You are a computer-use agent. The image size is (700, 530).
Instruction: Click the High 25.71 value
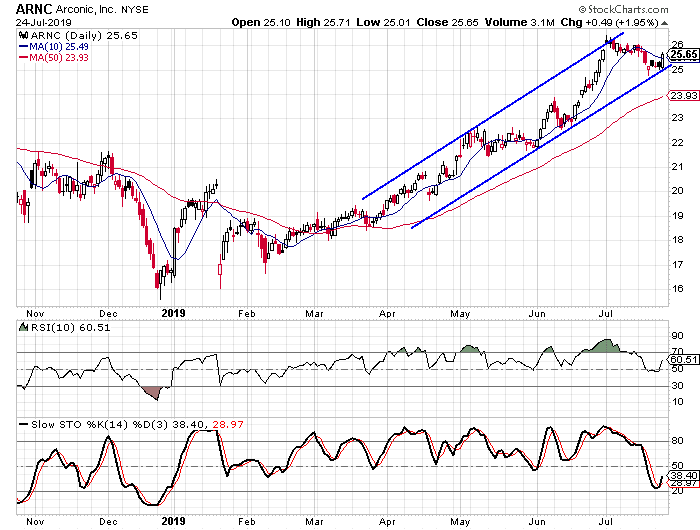point(323,22)
